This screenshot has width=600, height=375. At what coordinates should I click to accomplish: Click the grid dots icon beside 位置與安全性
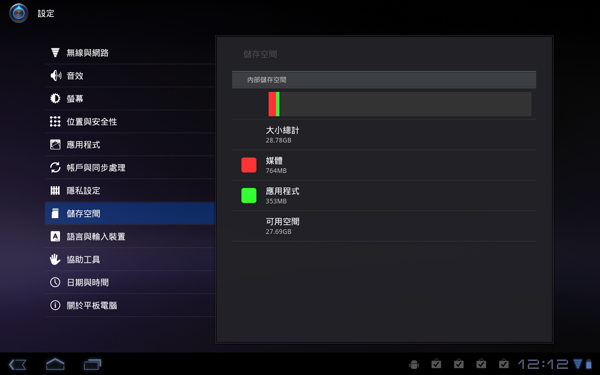pyautogui.click(x=55, y=121)
